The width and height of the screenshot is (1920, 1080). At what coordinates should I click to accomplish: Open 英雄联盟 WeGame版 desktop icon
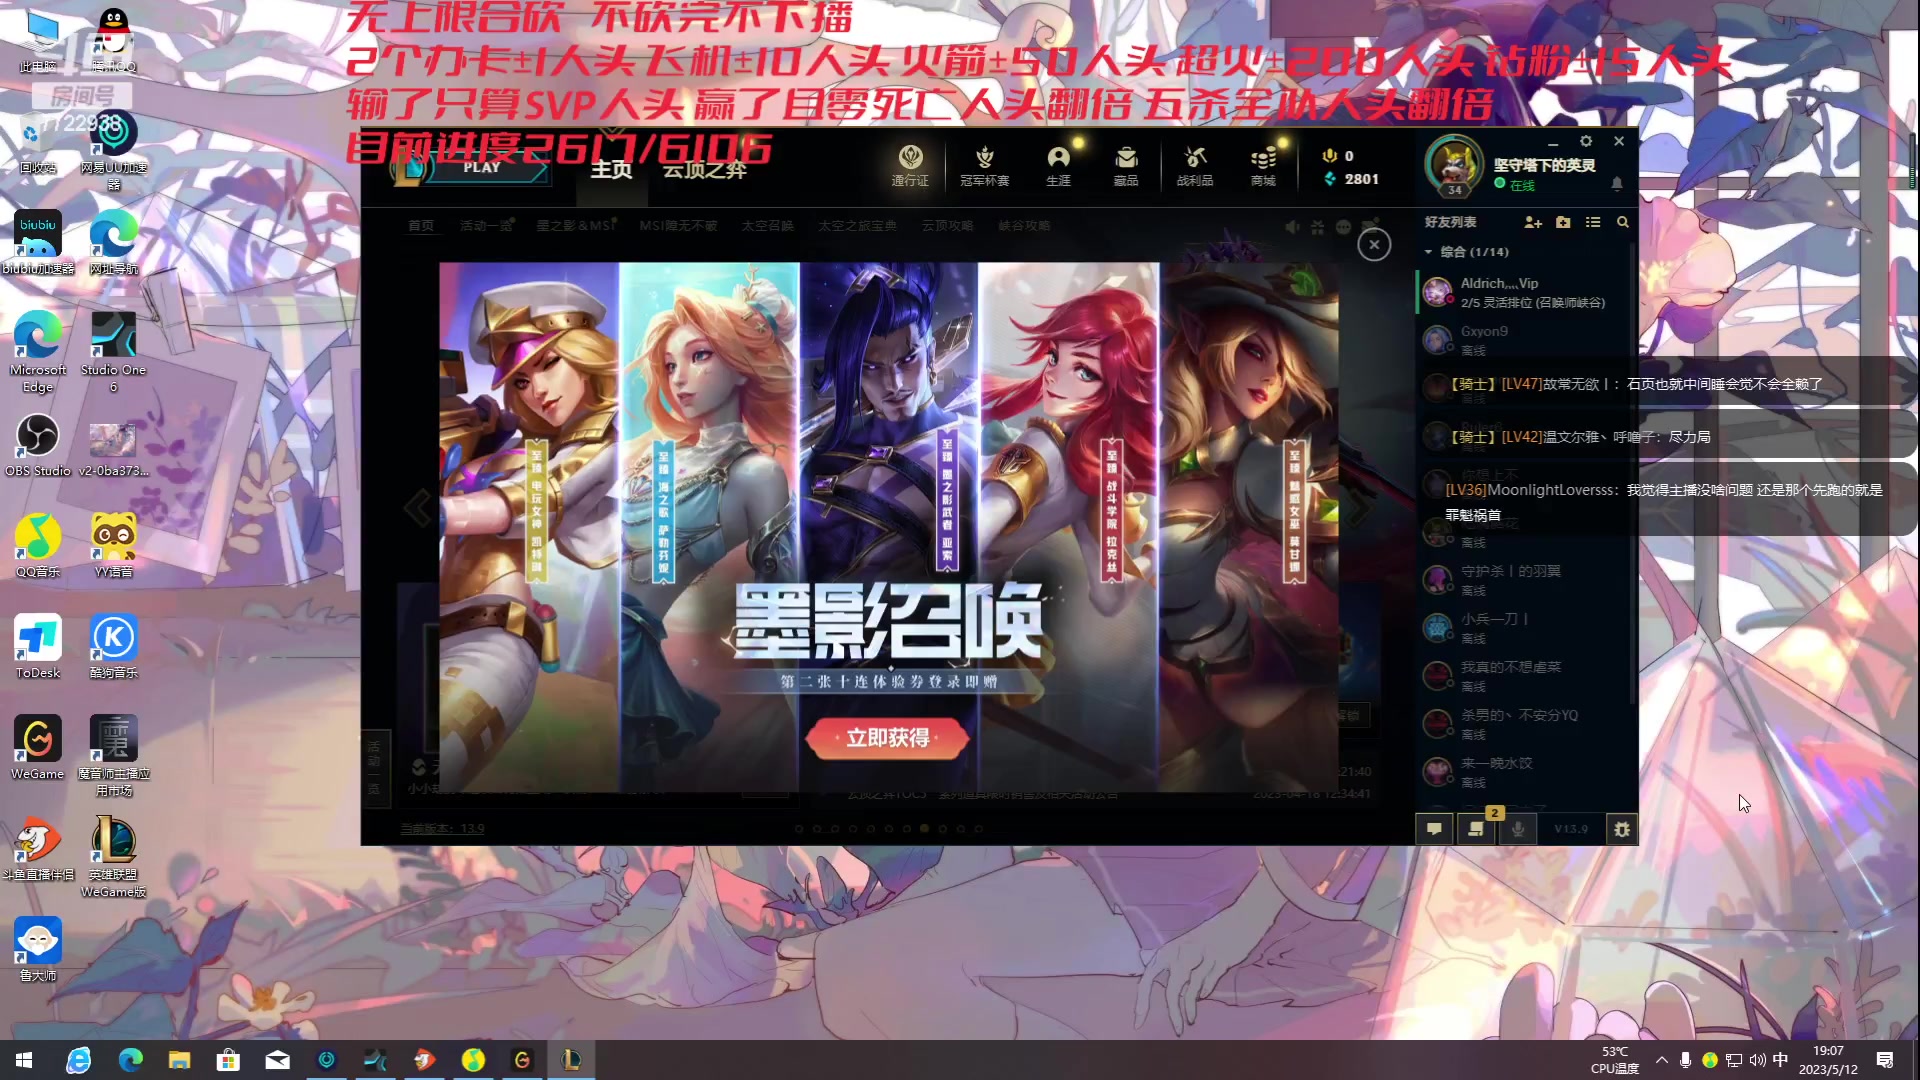pyautogui.click(x=114, y=857)
